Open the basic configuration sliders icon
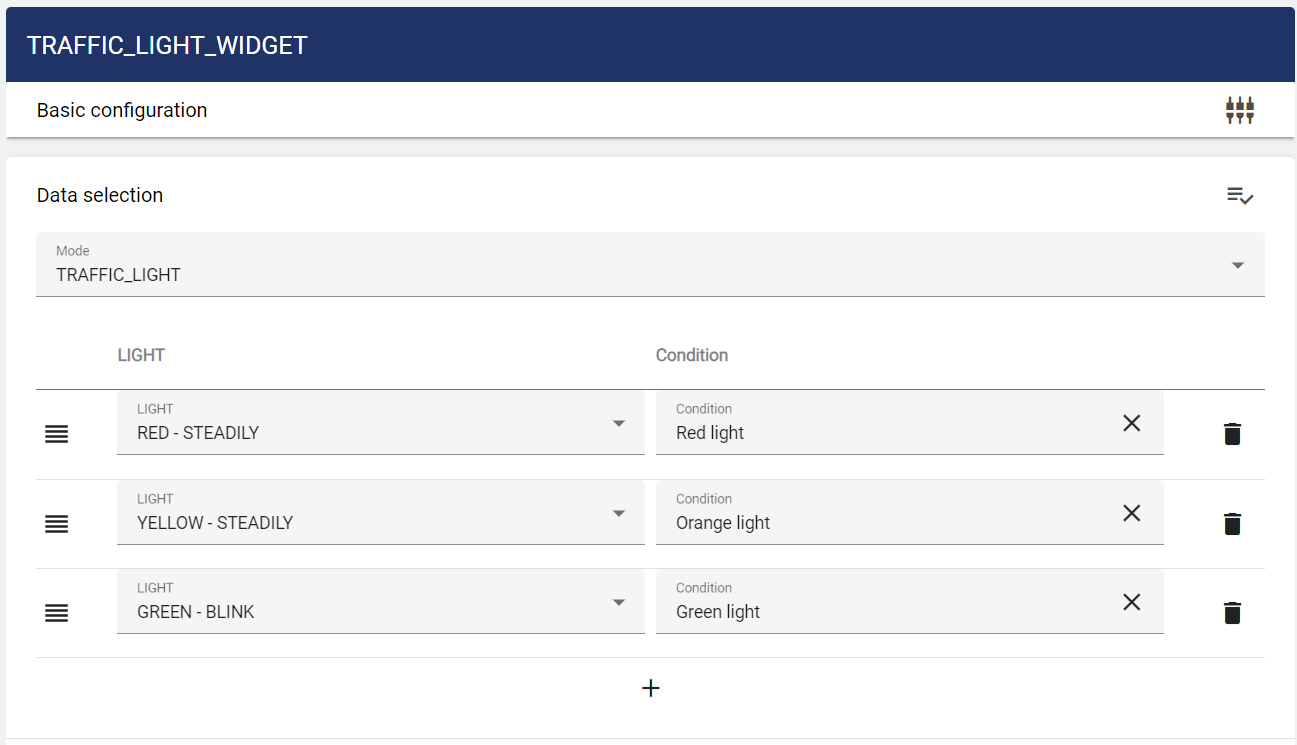1297x745 pixels. pyautogui.click(x=1240, y=110)
